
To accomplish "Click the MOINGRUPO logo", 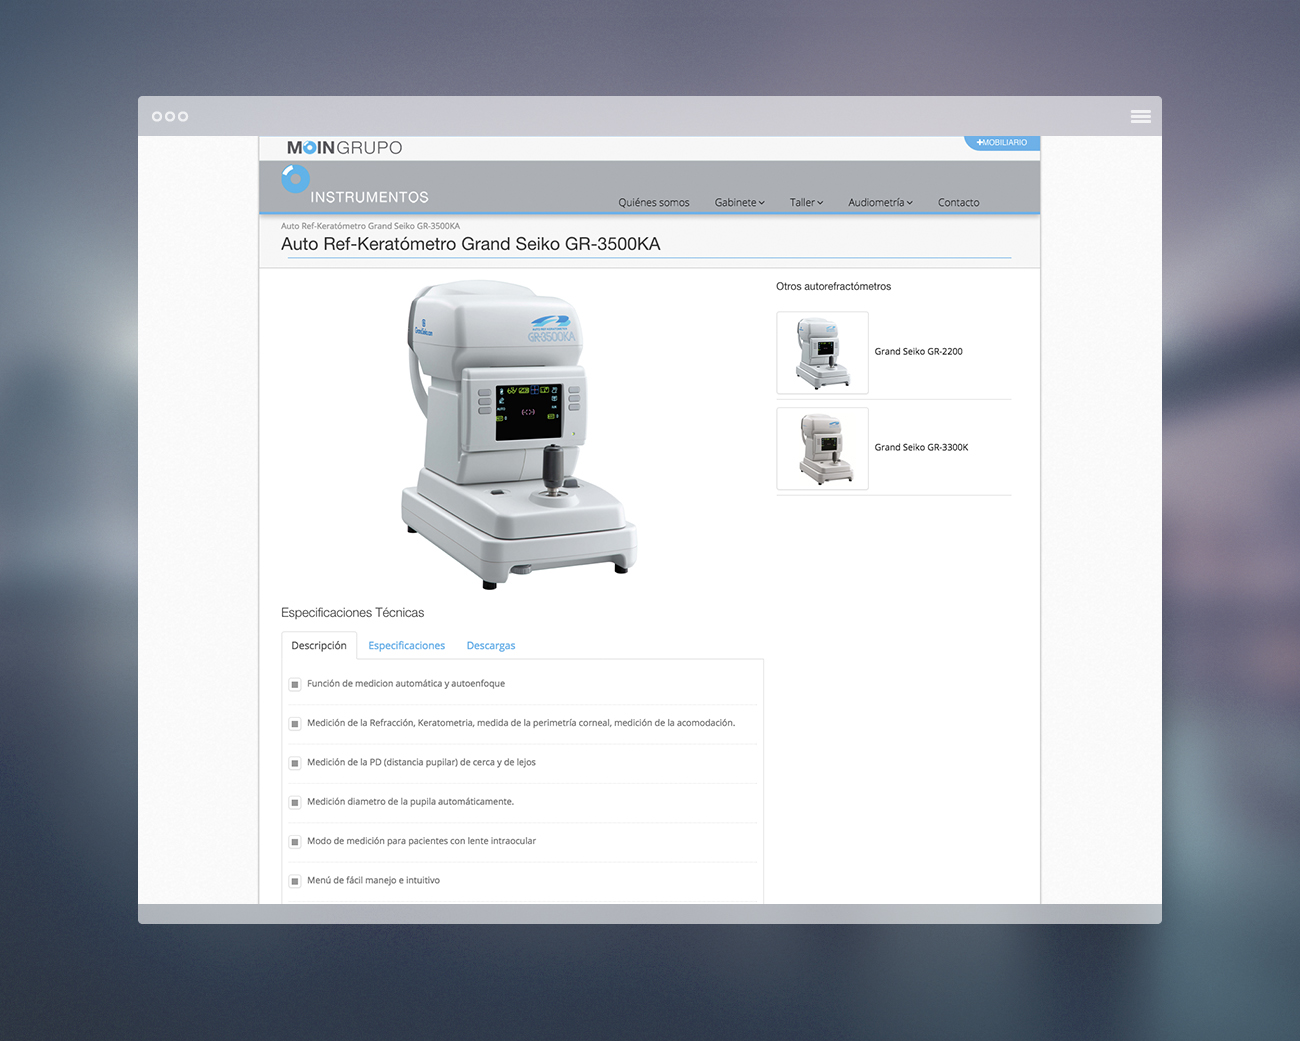I will pos(344,148).
